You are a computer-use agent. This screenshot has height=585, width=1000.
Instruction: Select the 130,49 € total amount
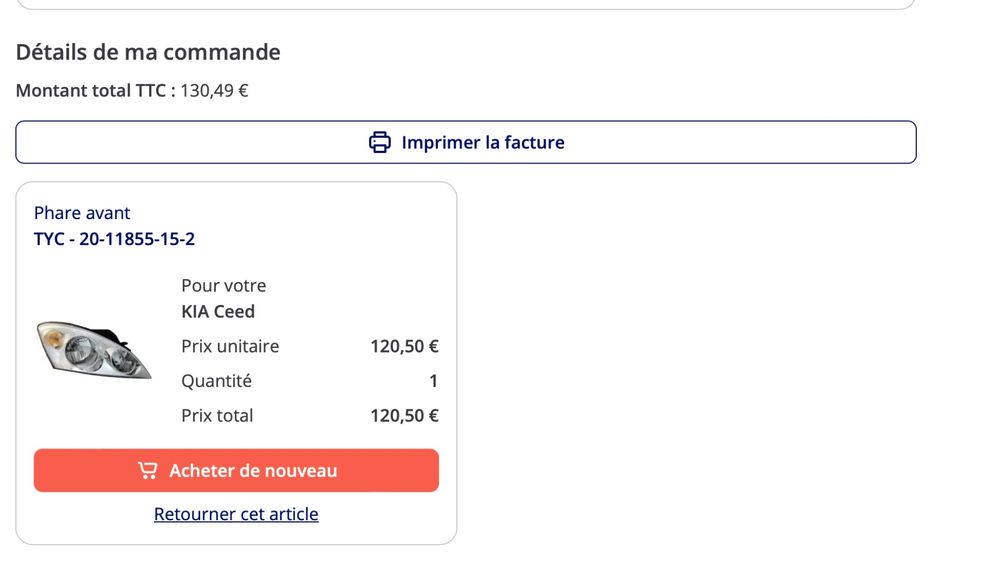pyautogui.click(x=214, y=91)
